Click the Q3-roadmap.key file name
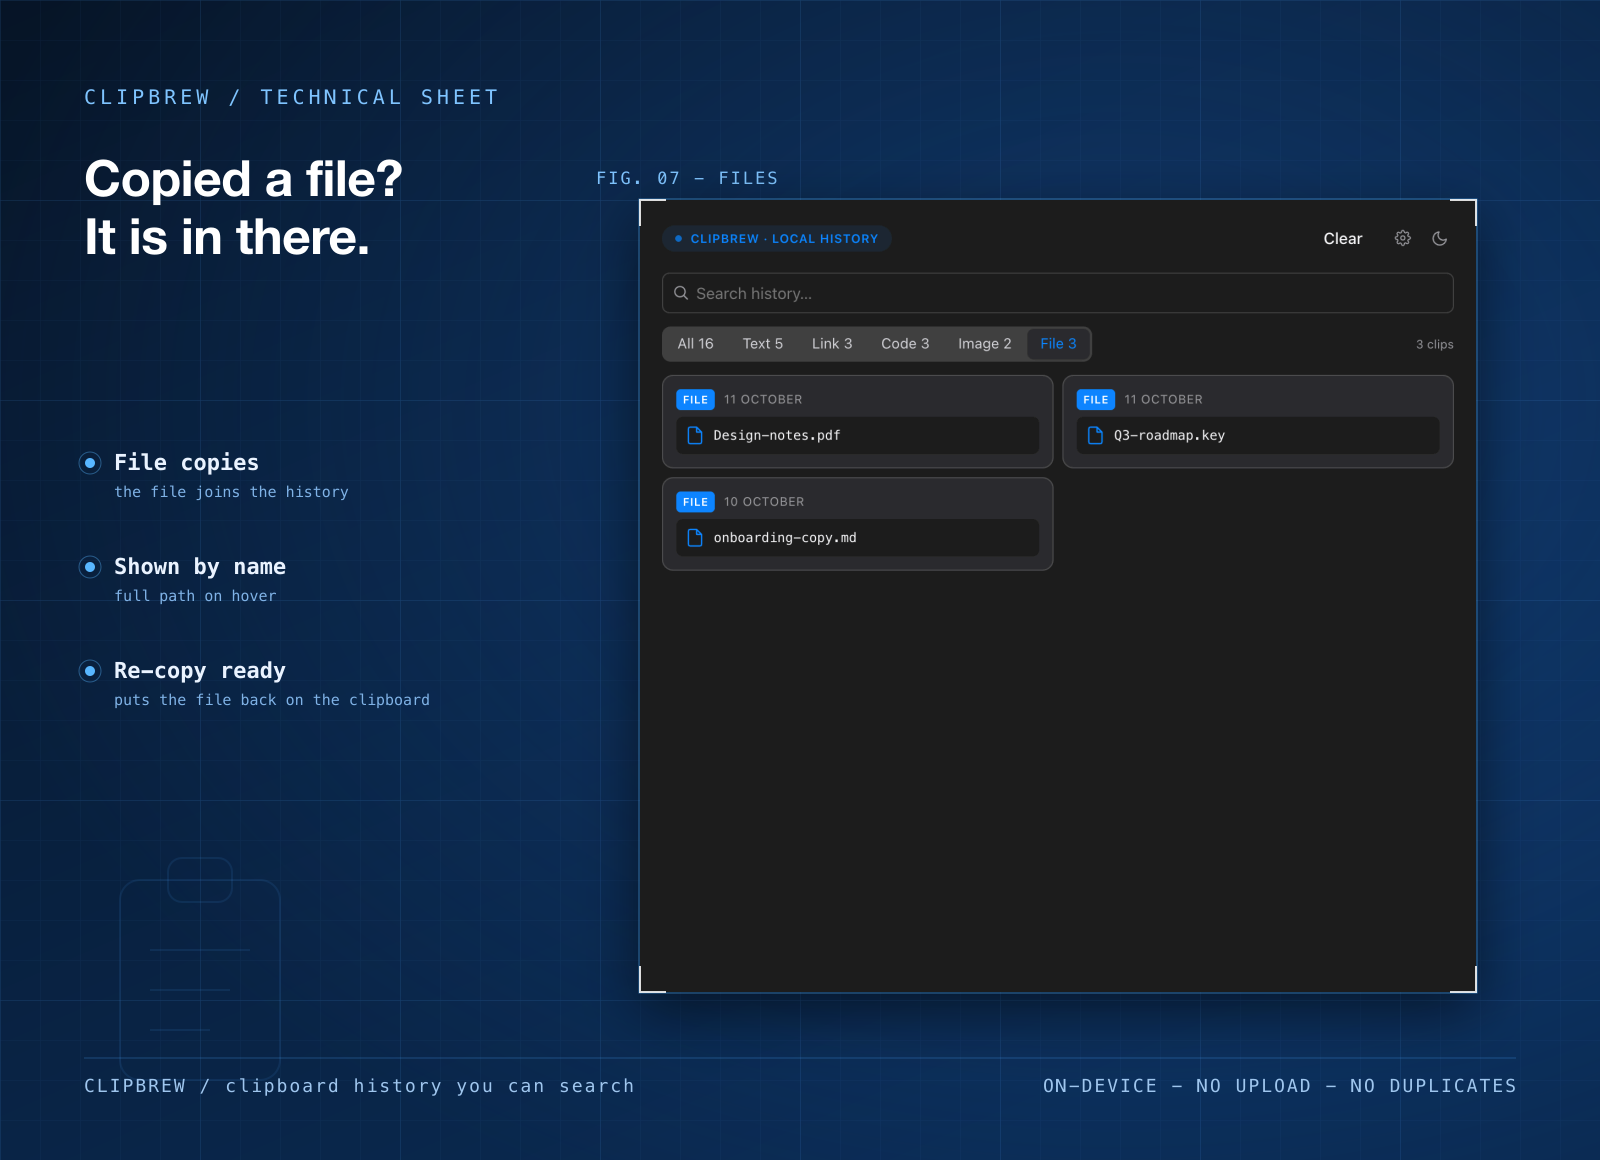Image resolution: width=1600 pixels, height=1160 pixels. (1169, 436)
